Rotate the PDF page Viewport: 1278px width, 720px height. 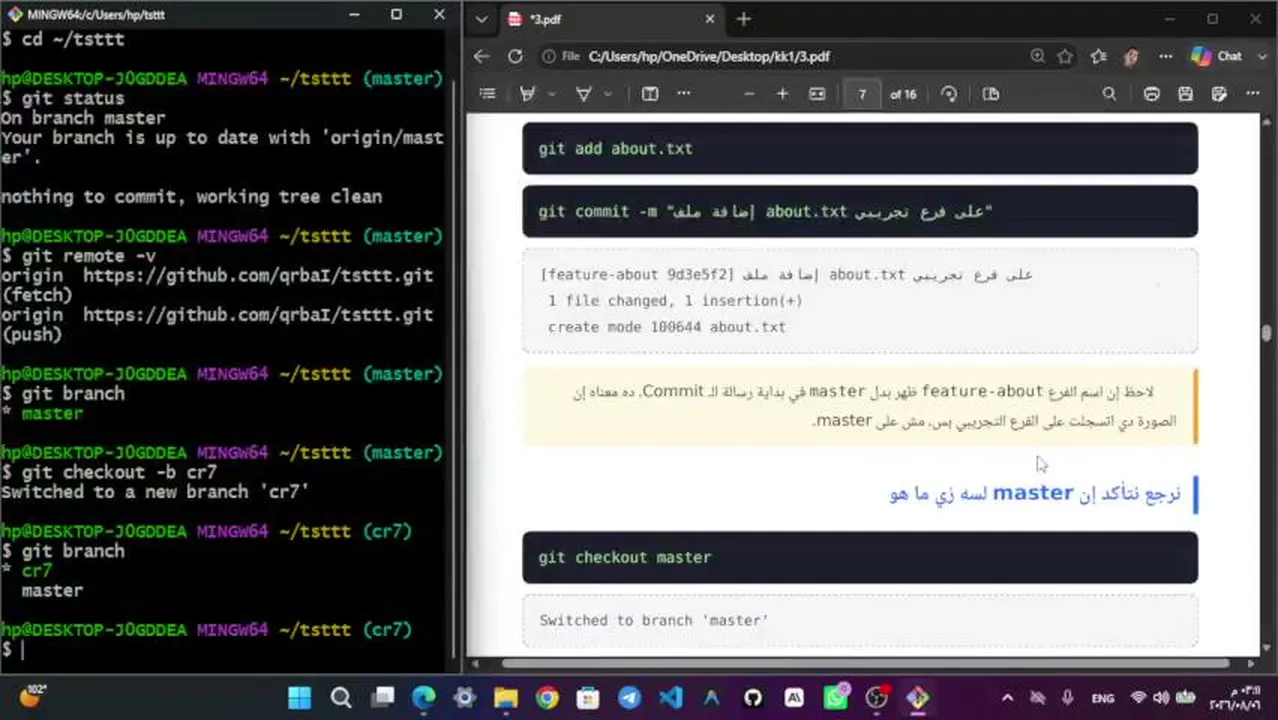949,94
